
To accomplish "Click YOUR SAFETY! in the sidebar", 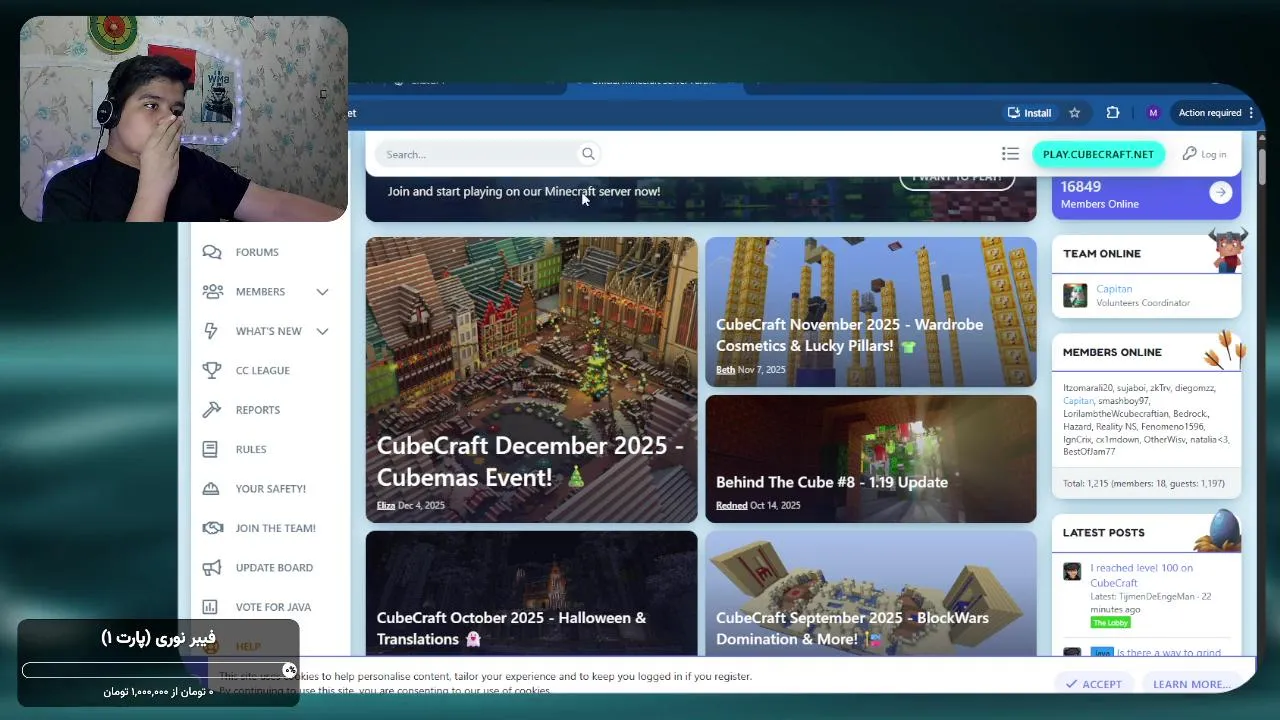I will click(x=271, y=489).
